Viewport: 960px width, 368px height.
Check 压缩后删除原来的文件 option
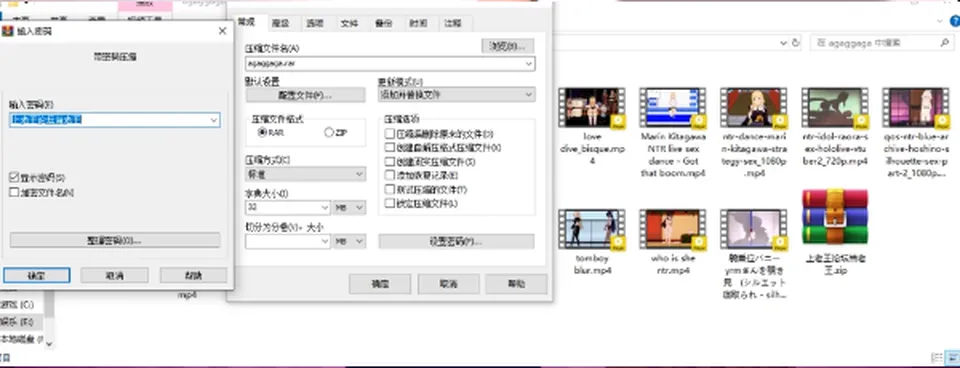[389, 133]
